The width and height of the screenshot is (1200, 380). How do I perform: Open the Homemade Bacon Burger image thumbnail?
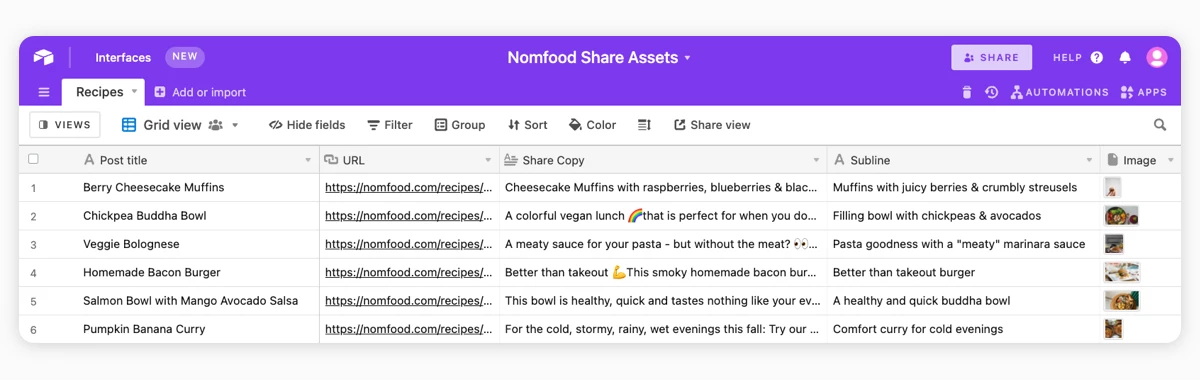click(x=1121, y=272)
